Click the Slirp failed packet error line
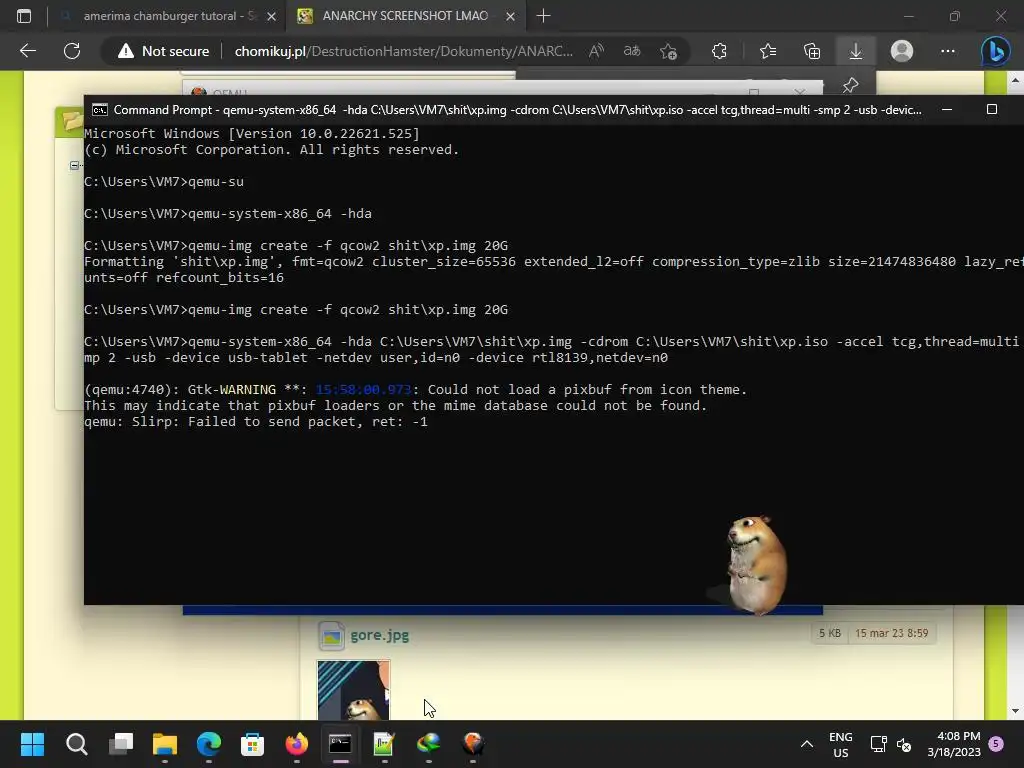The image size is (1024, 768). pyautogui.click(x=256, y=422)
